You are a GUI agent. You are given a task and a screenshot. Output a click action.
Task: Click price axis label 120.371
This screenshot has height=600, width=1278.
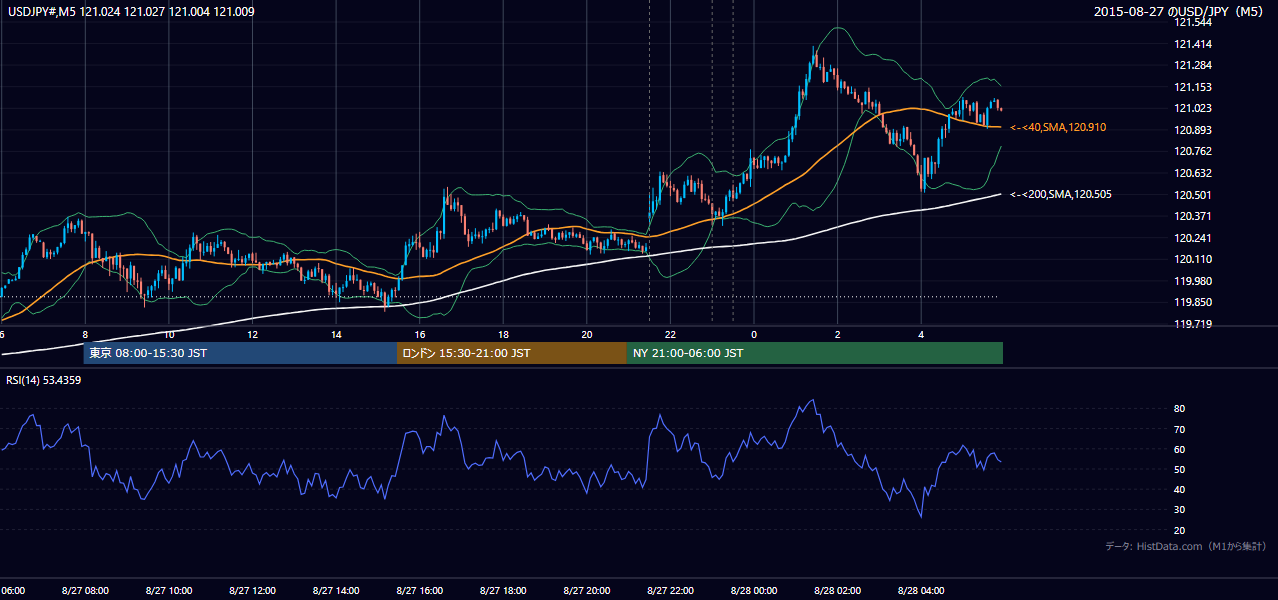pyautogui.click(x=1192, y=217)
